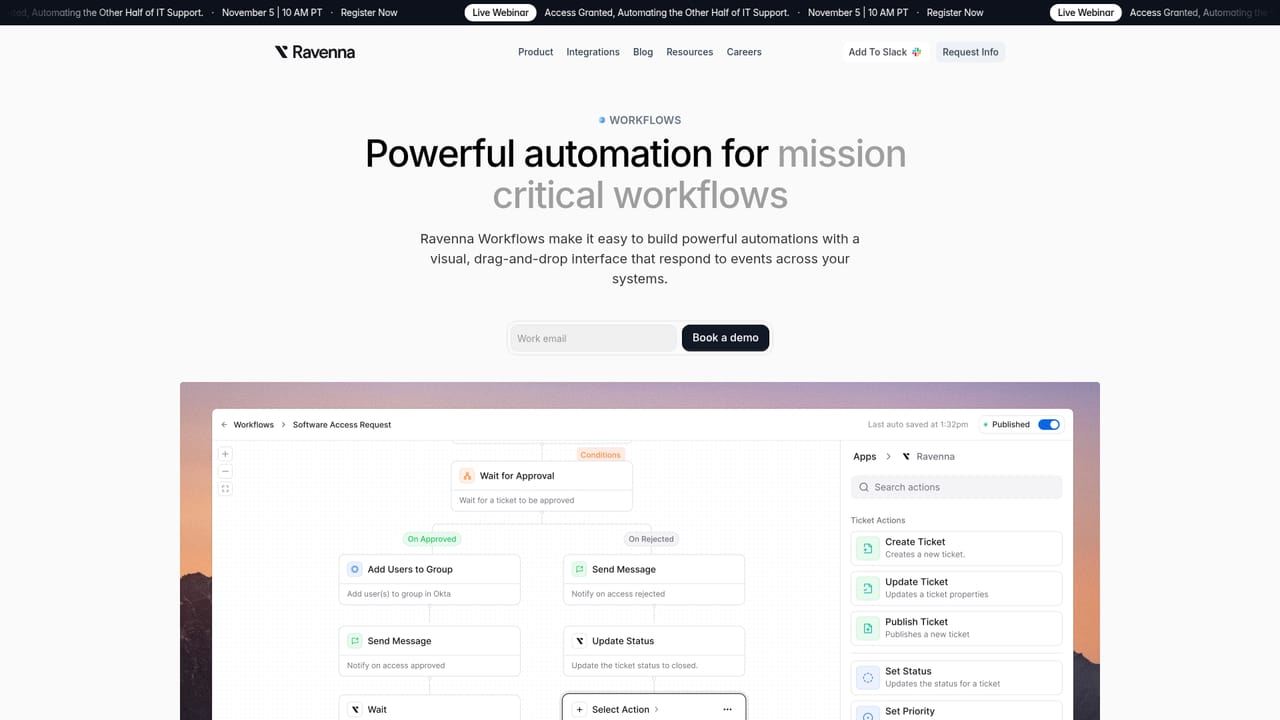Click "Update the ticket status to closed." text
1280x720 pixels.
point(635,666)
